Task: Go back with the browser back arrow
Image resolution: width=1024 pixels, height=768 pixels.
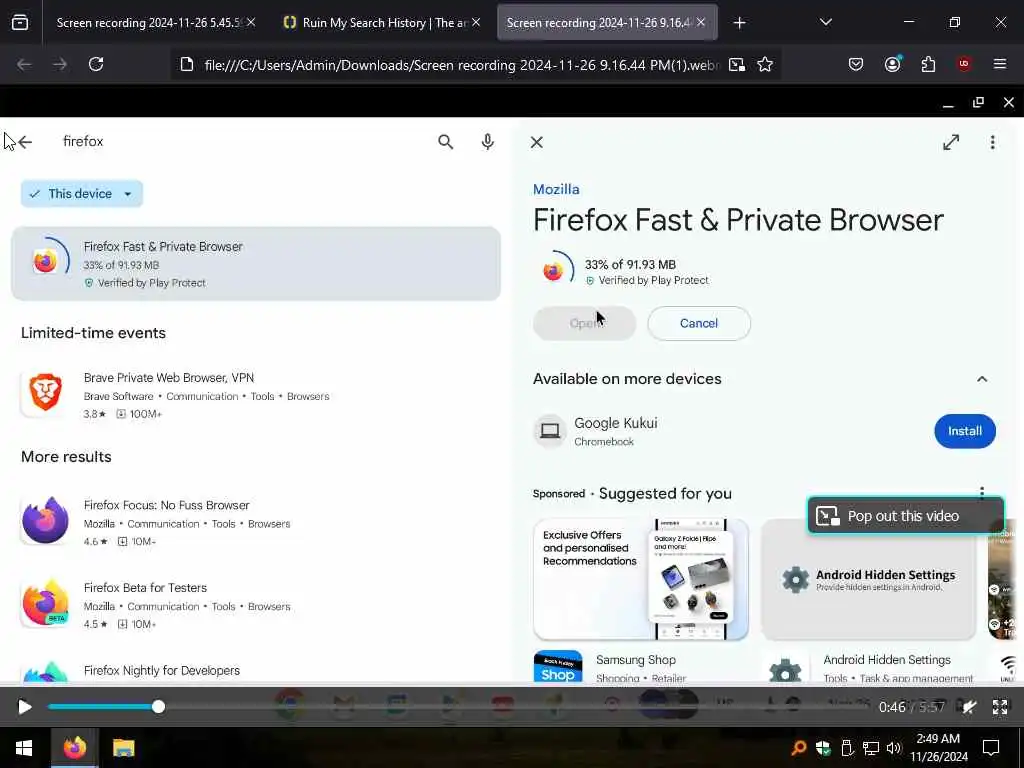Action: coord(24,64)
